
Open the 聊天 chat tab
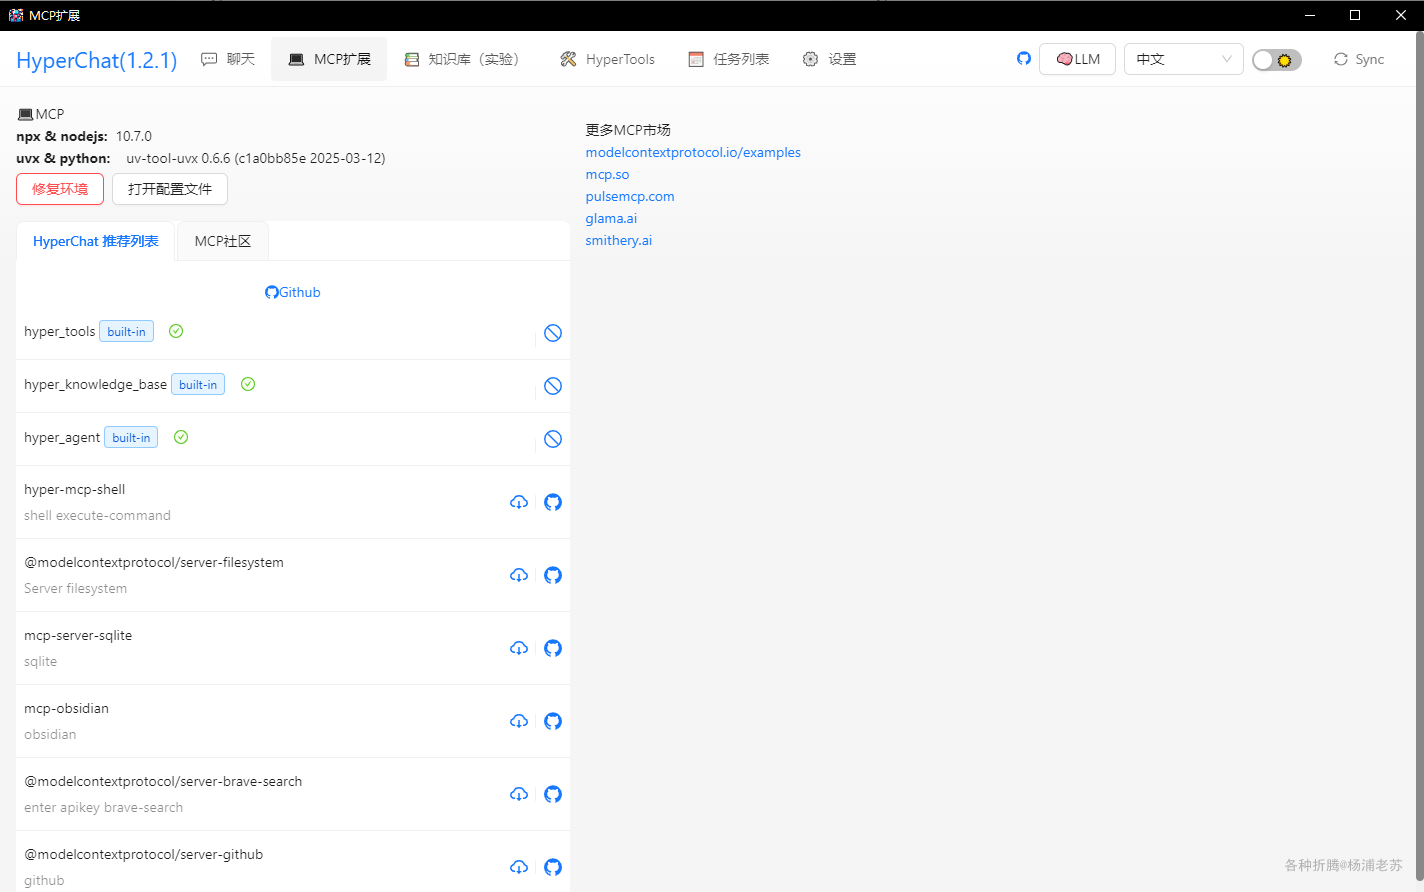(228, 59)
